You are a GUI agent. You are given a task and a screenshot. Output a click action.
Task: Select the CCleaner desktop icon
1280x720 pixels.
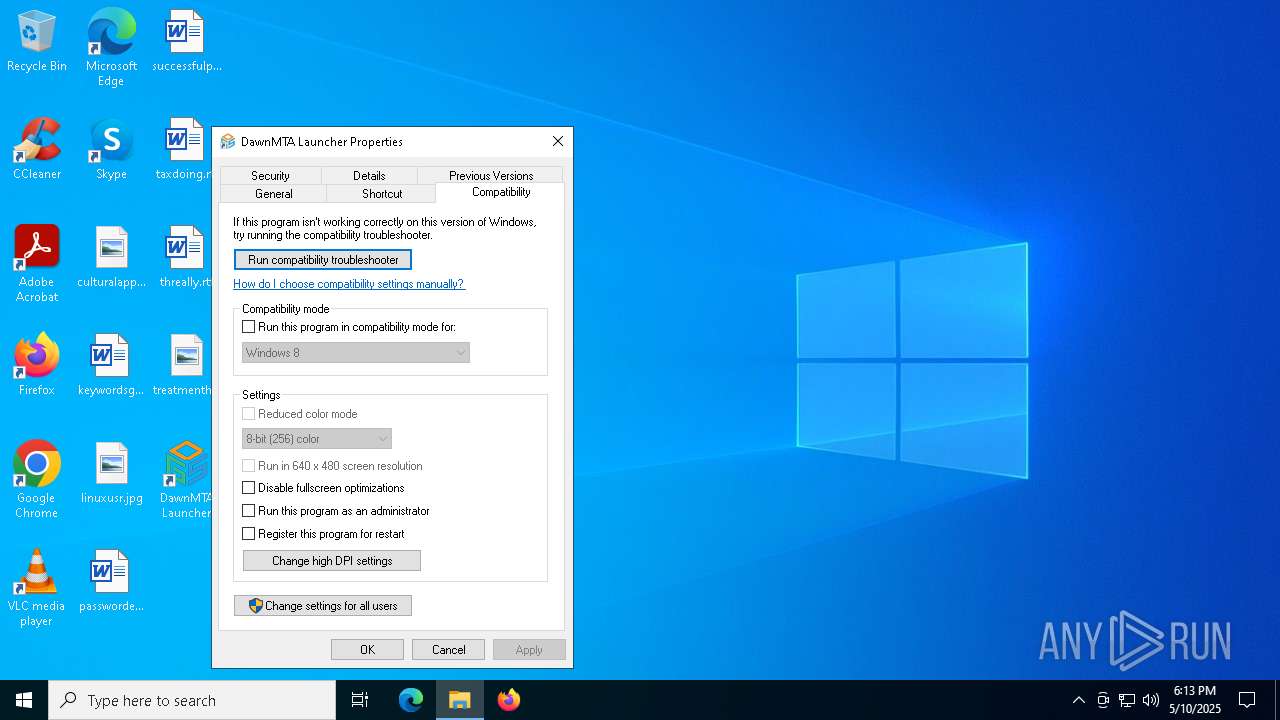click(37, 150)
